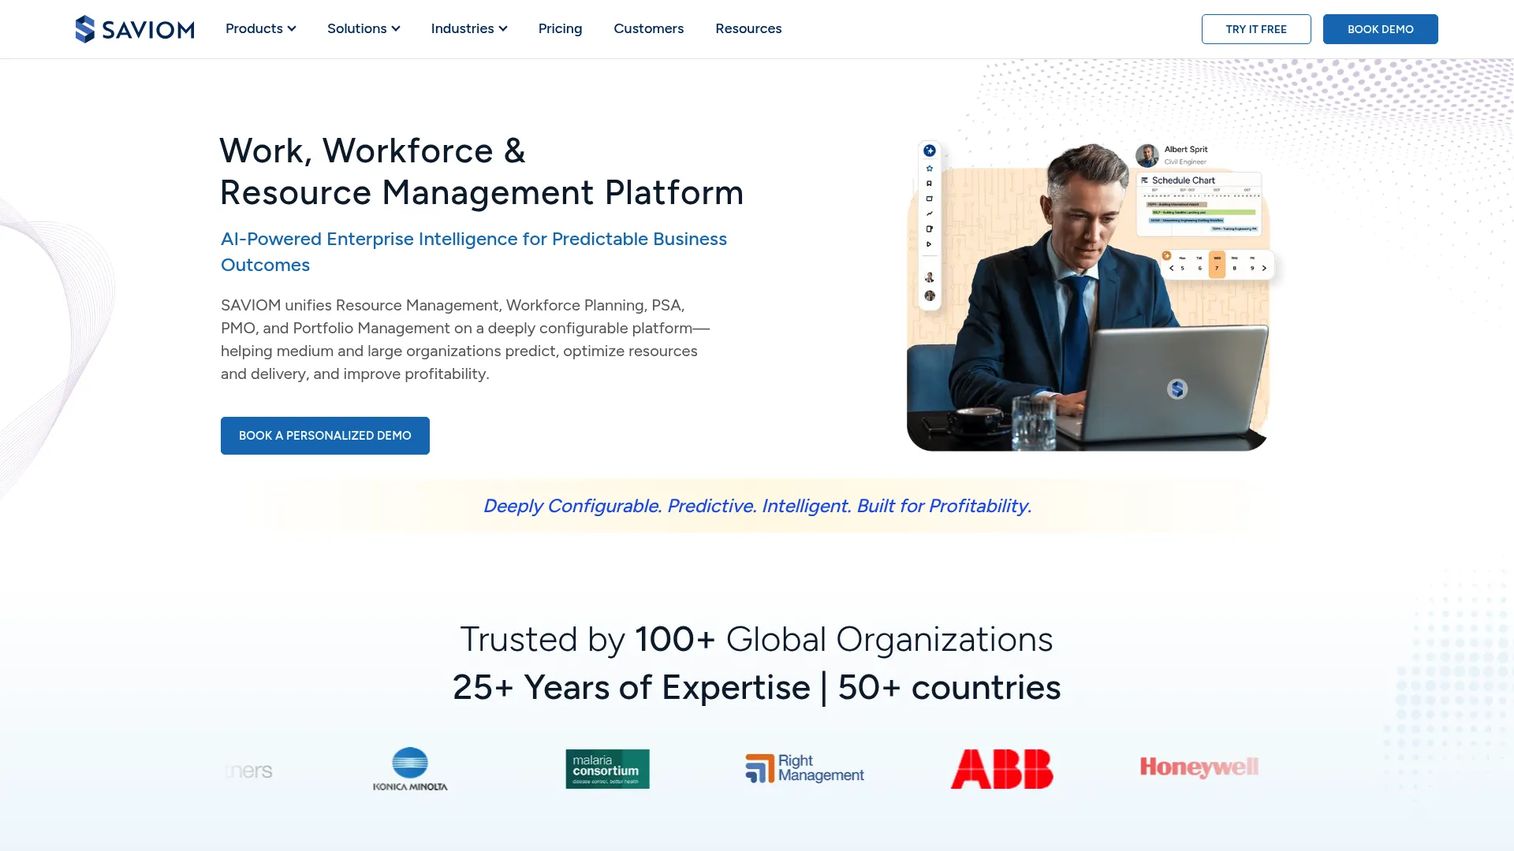Click 'Trusted by 100+ Global Organizations' heading
The width and height of the screenshot is (1514, 851).
click(x=757, y=639)
